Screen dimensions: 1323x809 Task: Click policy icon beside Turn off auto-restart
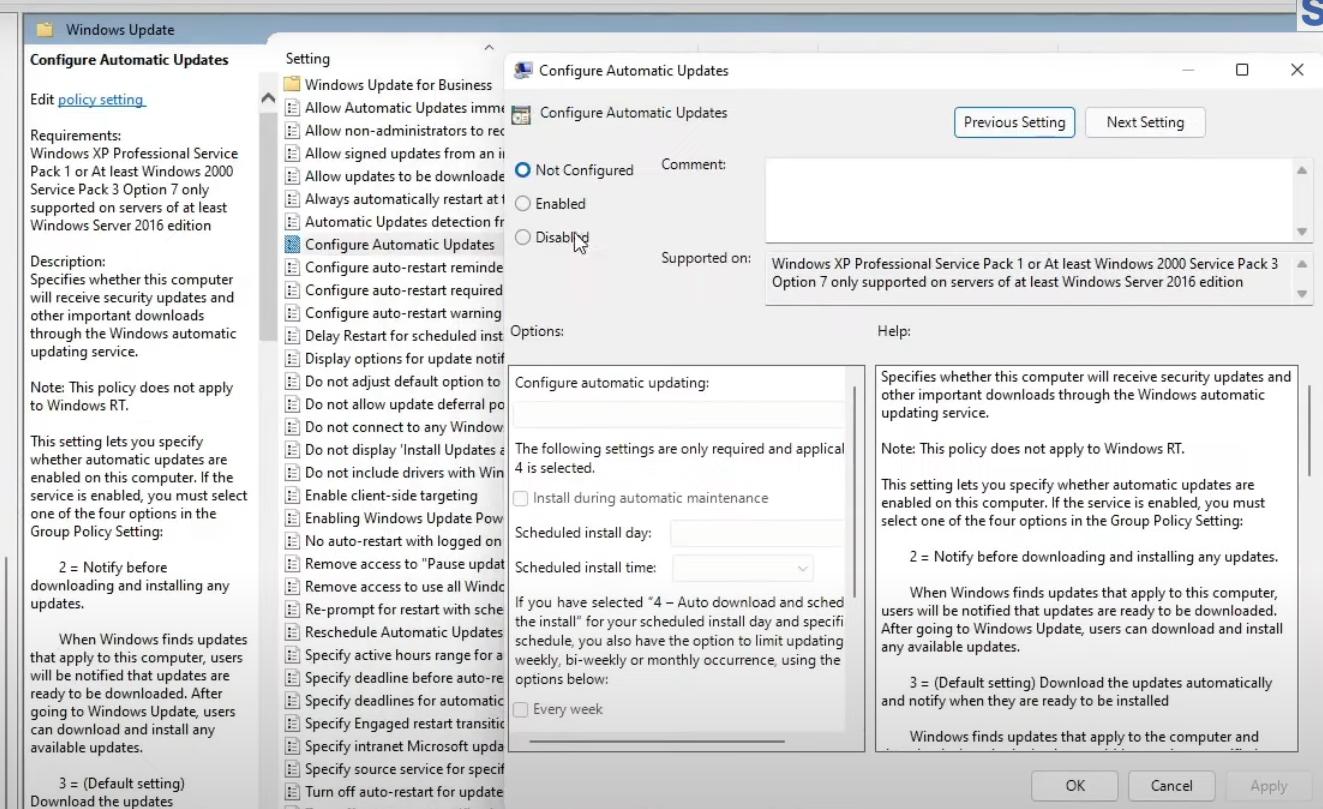(292, 792)
